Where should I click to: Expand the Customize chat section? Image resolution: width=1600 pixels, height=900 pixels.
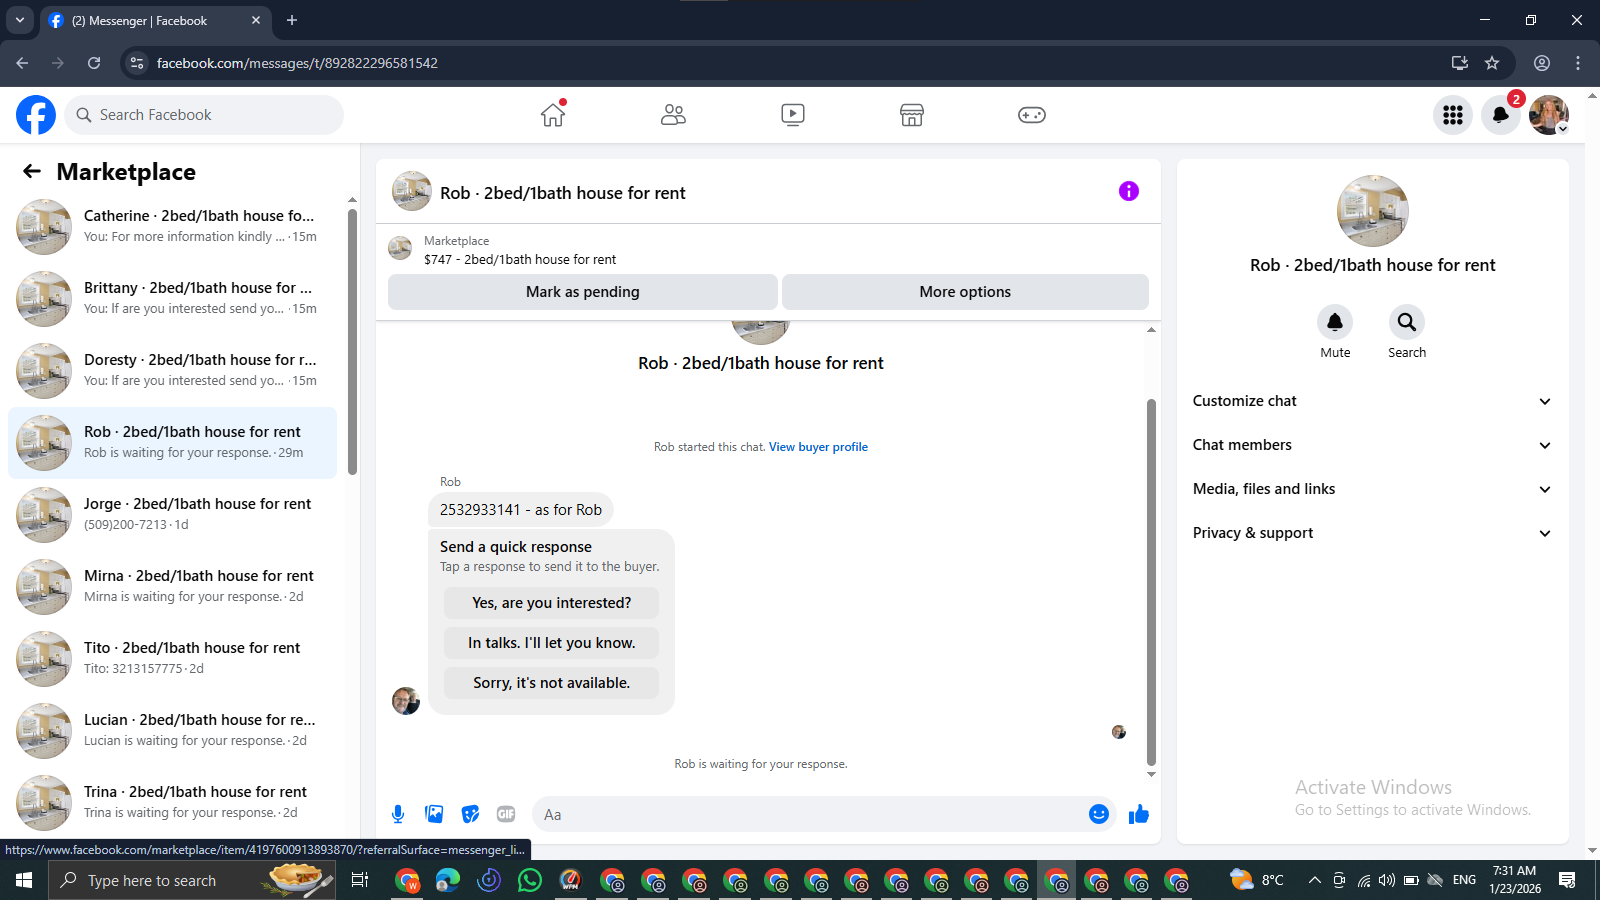point(1372,401)
